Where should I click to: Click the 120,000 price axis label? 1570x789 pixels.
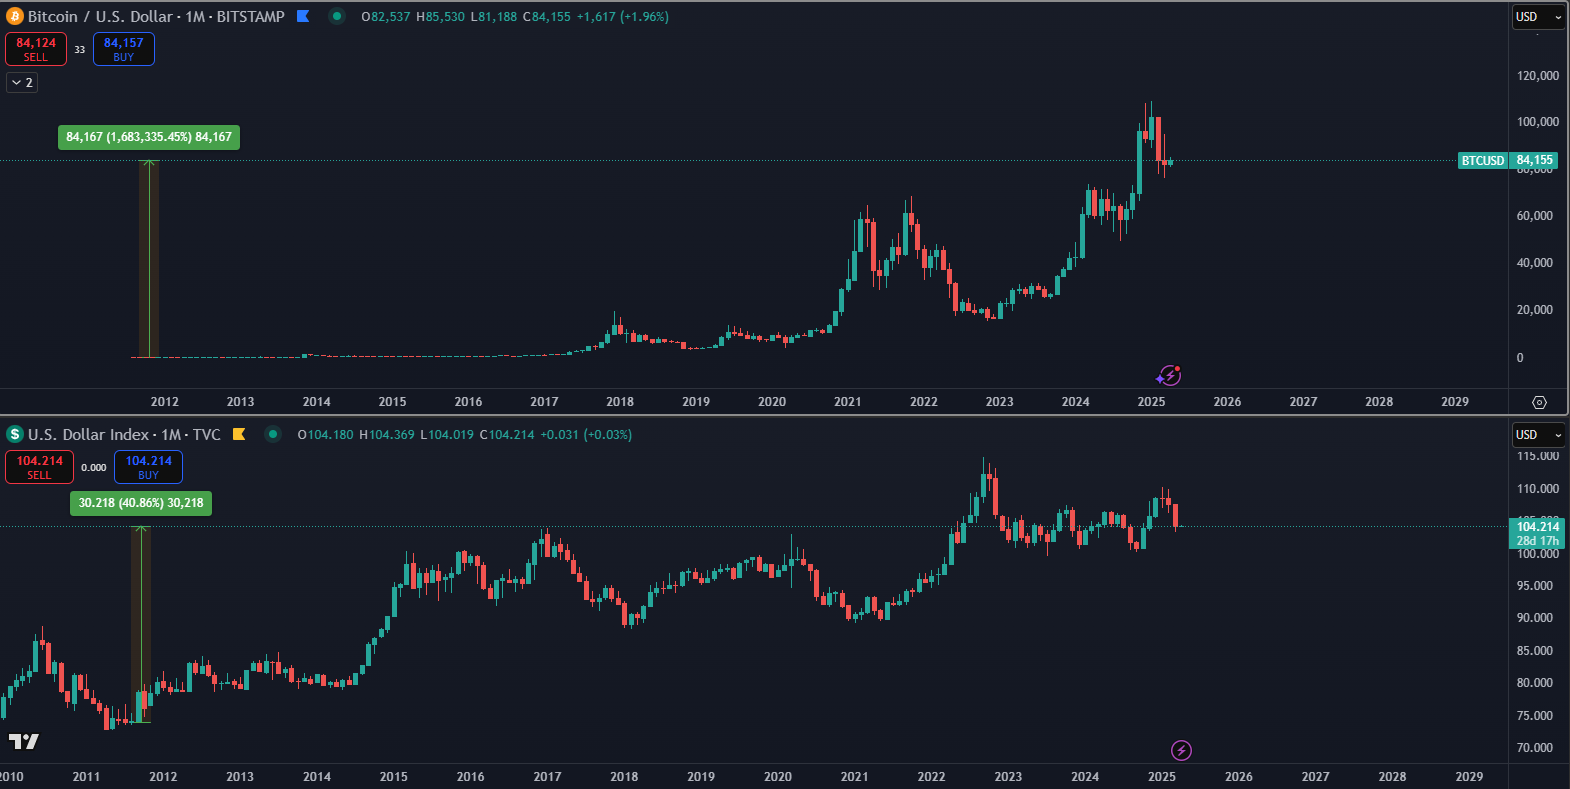[1538, 76]
